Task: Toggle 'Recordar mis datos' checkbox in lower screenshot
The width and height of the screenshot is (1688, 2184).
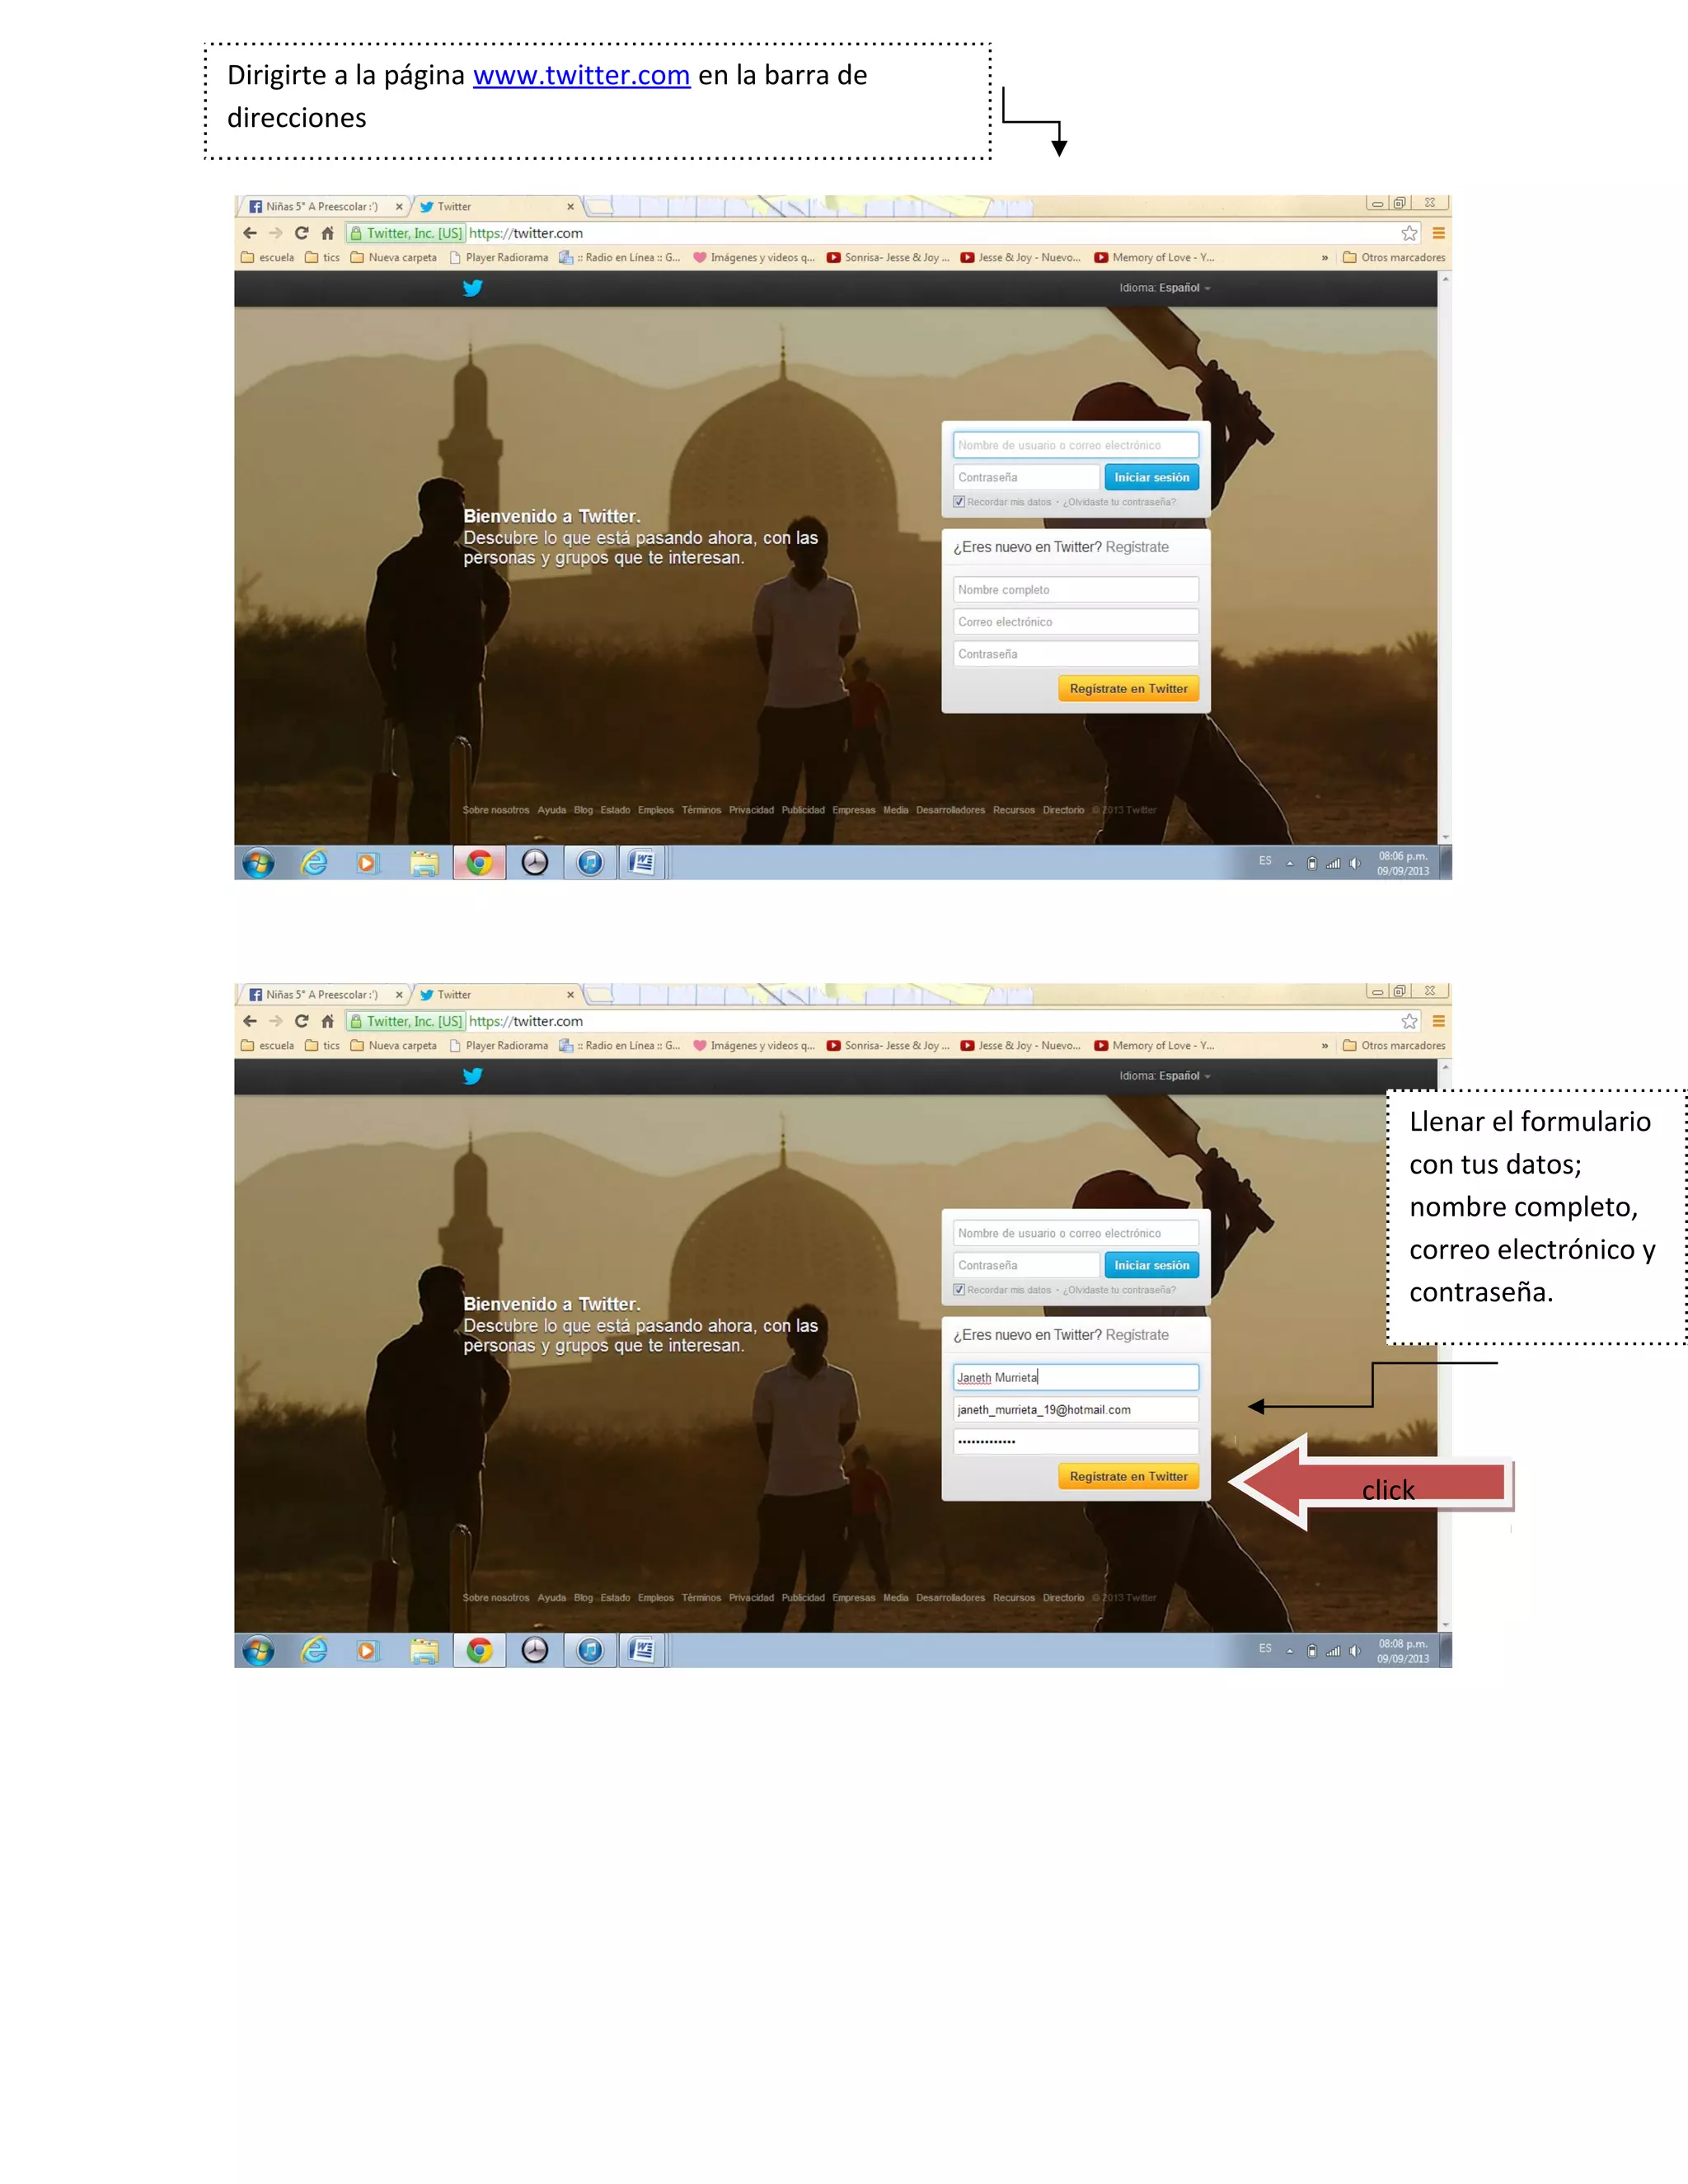Action: coord(959,1290)
